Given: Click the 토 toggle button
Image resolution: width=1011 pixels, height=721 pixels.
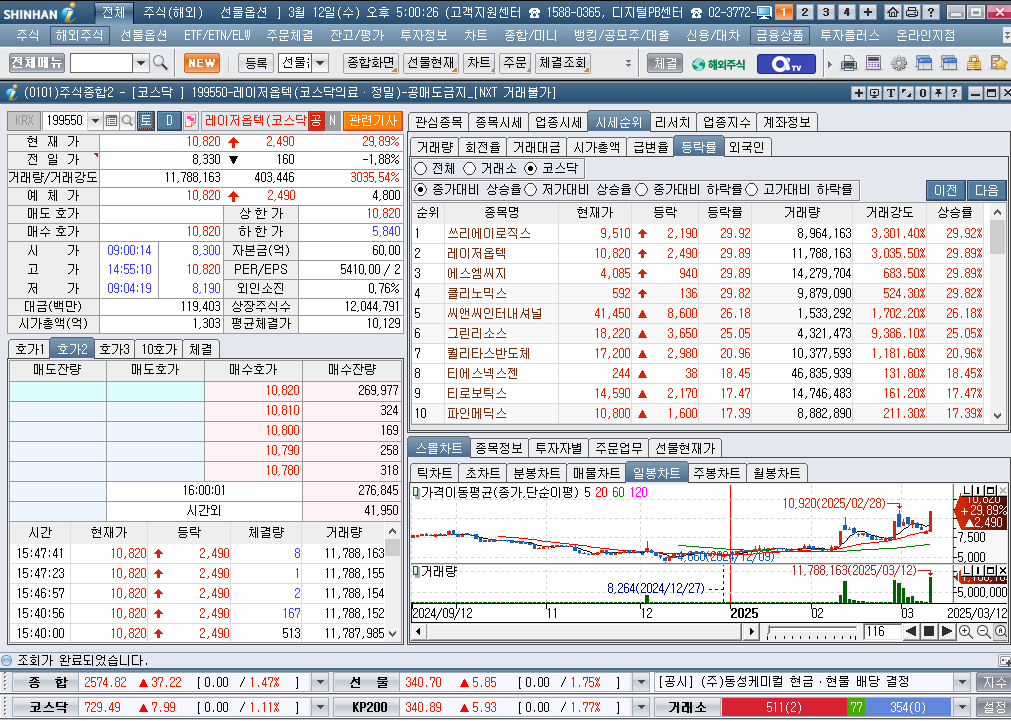Looking at the screenshot, I should click(146, 121).
